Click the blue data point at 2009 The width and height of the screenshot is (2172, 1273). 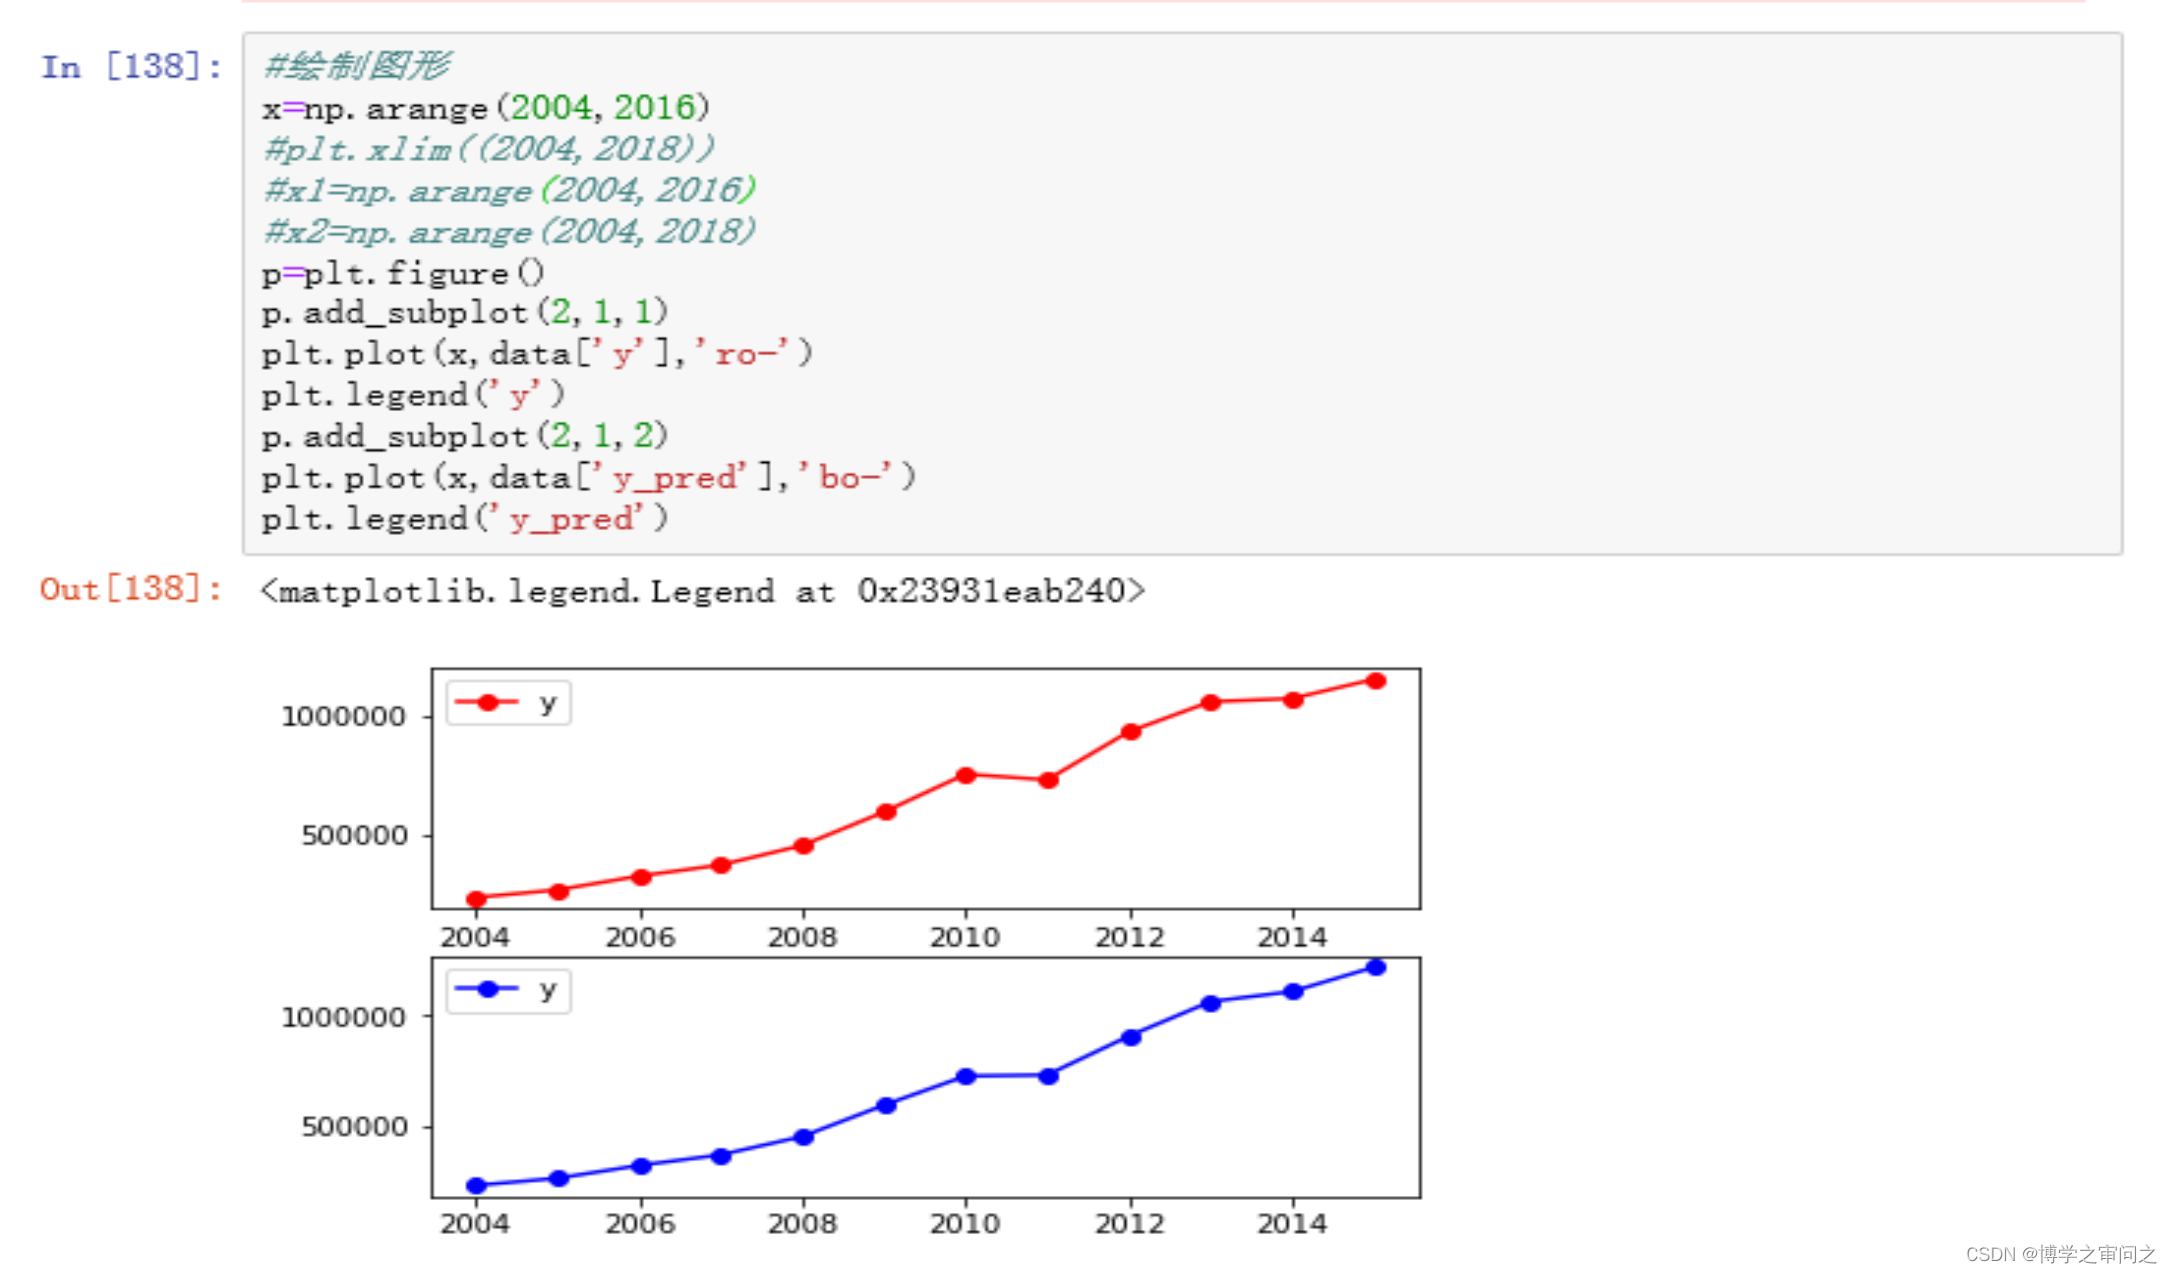click(886, 1105)
